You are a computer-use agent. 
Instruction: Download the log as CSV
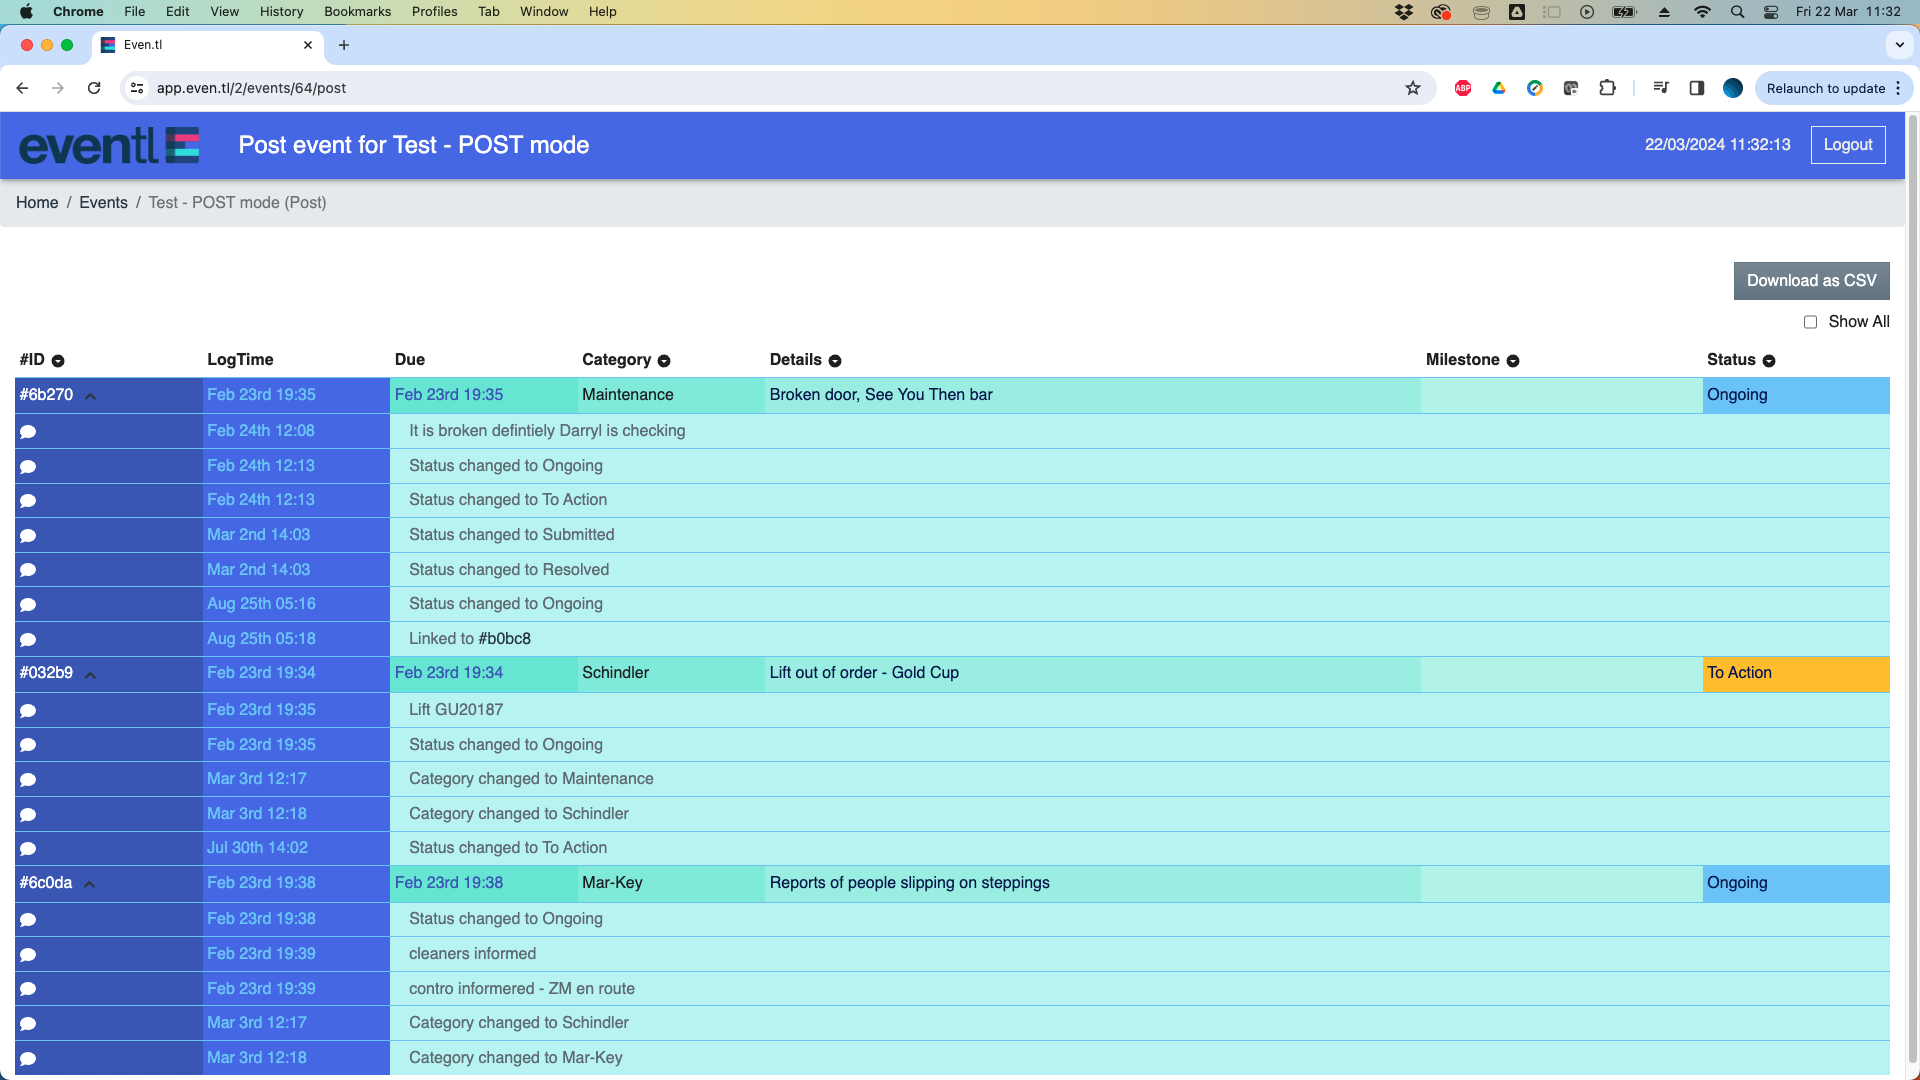[1811, 281]
